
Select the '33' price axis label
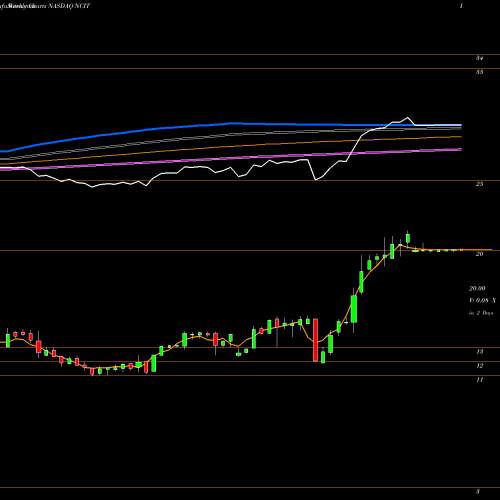point(479,72)
